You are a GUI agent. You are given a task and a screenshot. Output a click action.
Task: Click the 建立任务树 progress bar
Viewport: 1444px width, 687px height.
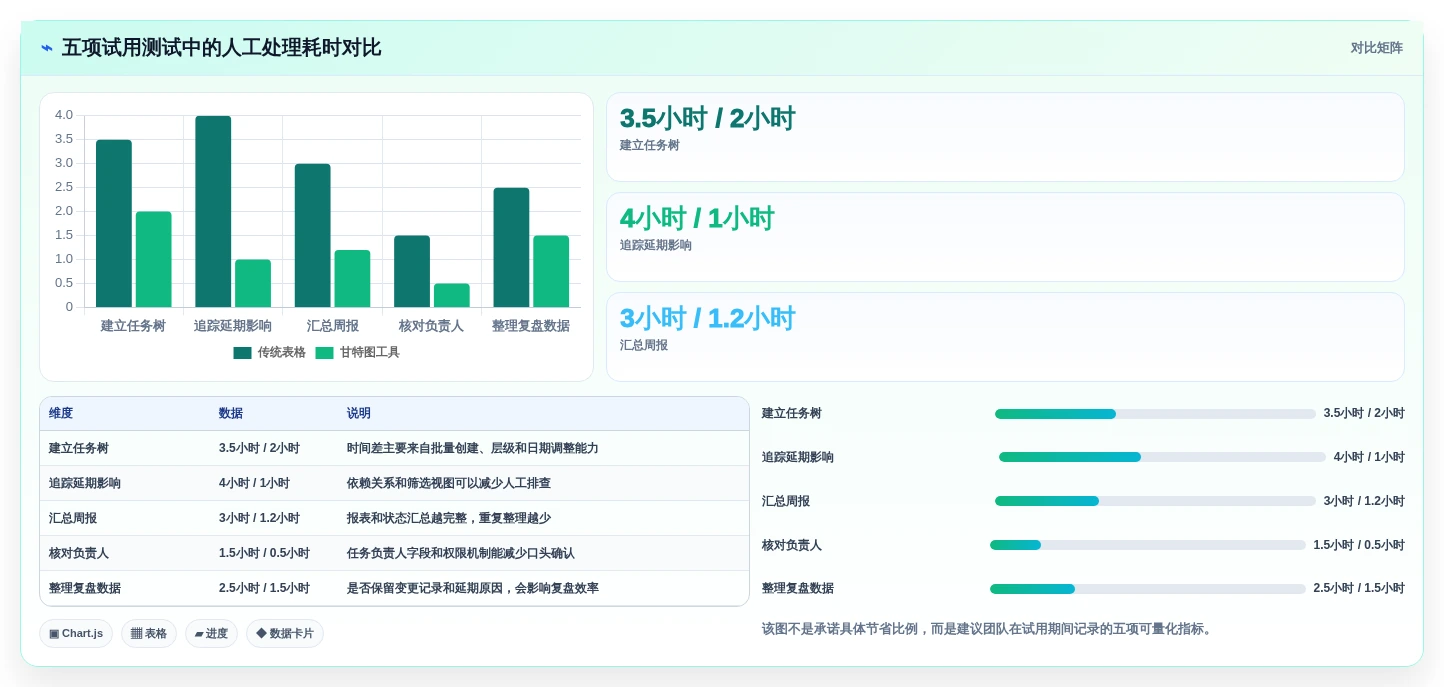click(x=1155, y=414)
